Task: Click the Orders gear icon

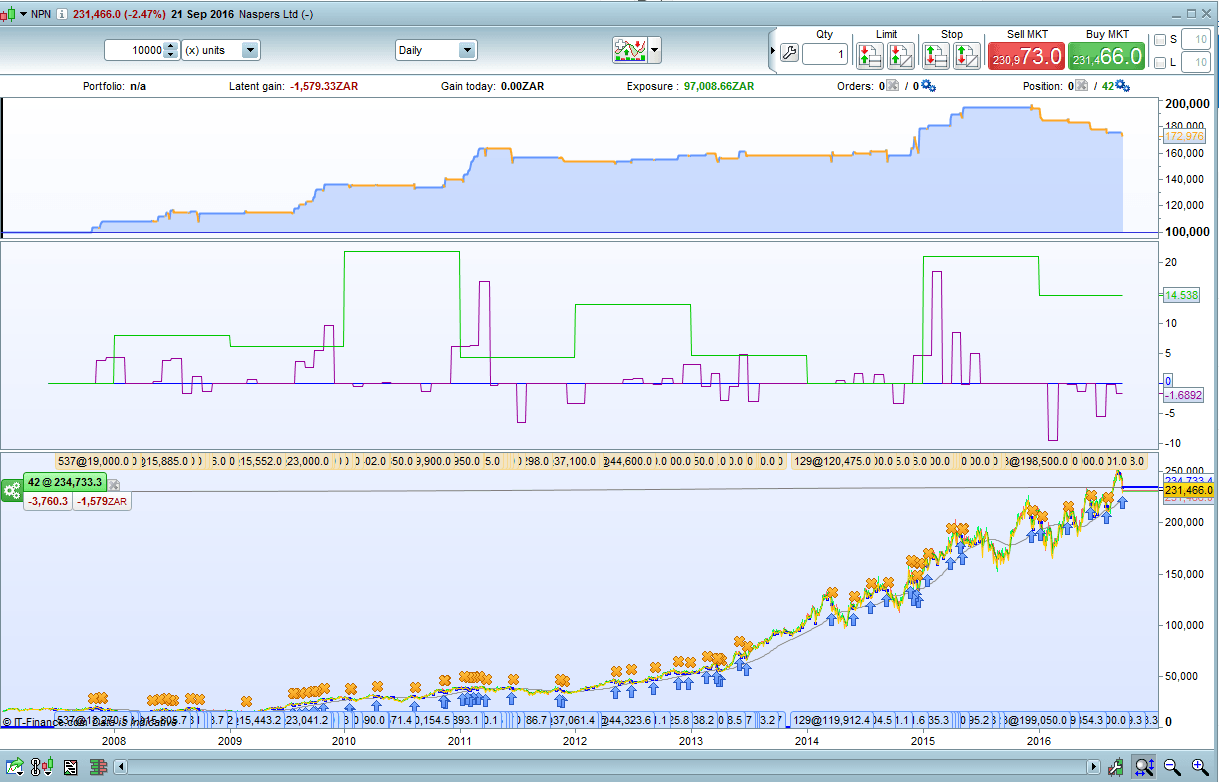Action: pos(928,86)
